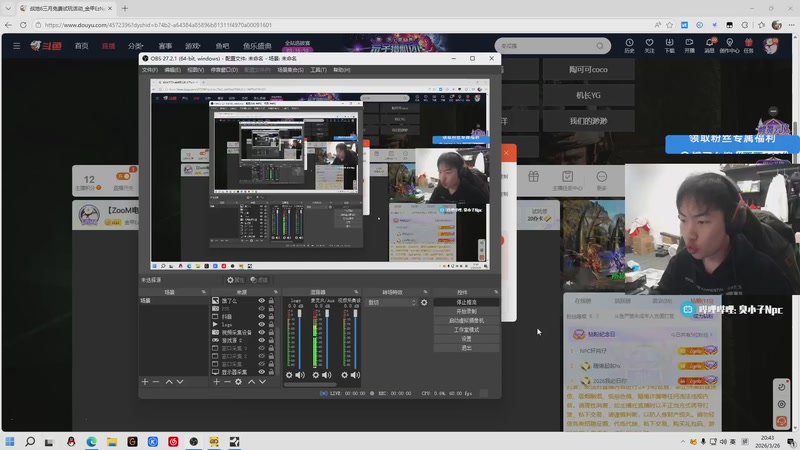
Task: Toggle lock for 视频采集设备 source
Action: pyautogui.click(x=271, y=332)
